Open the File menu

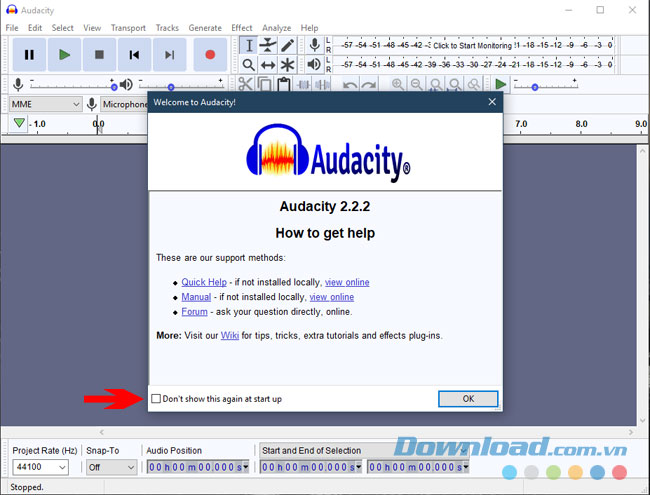[12, 28]
